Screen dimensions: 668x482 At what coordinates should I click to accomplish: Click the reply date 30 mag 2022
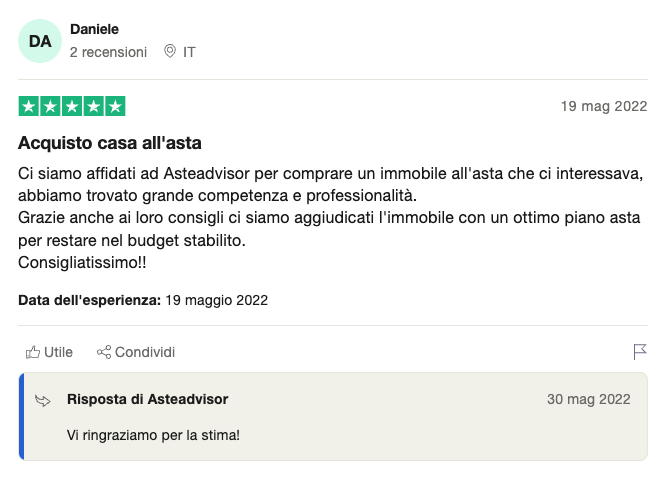pos(588,399)
